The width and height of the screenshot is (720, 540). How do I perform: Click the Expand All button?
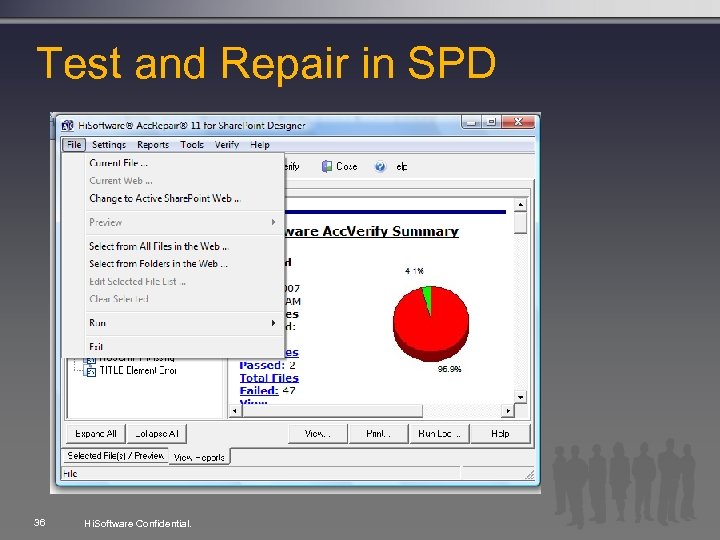pos(96,433)
